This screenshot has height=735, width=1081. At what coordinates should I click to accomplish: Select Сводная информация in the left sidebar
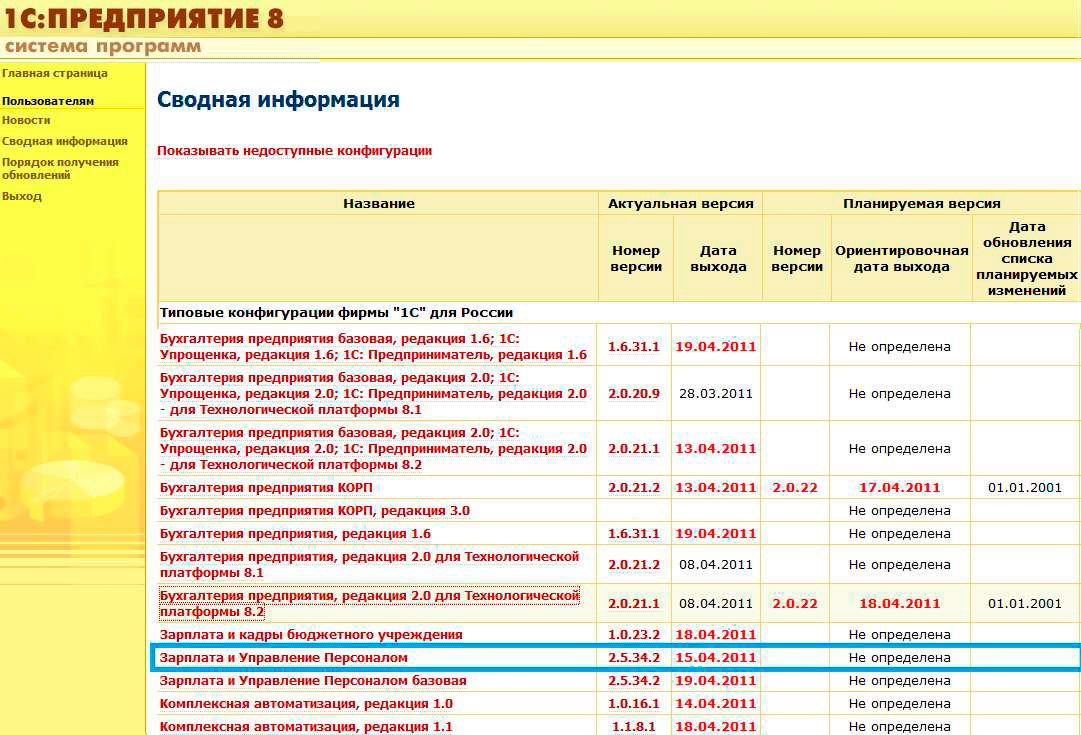point(65,141)
